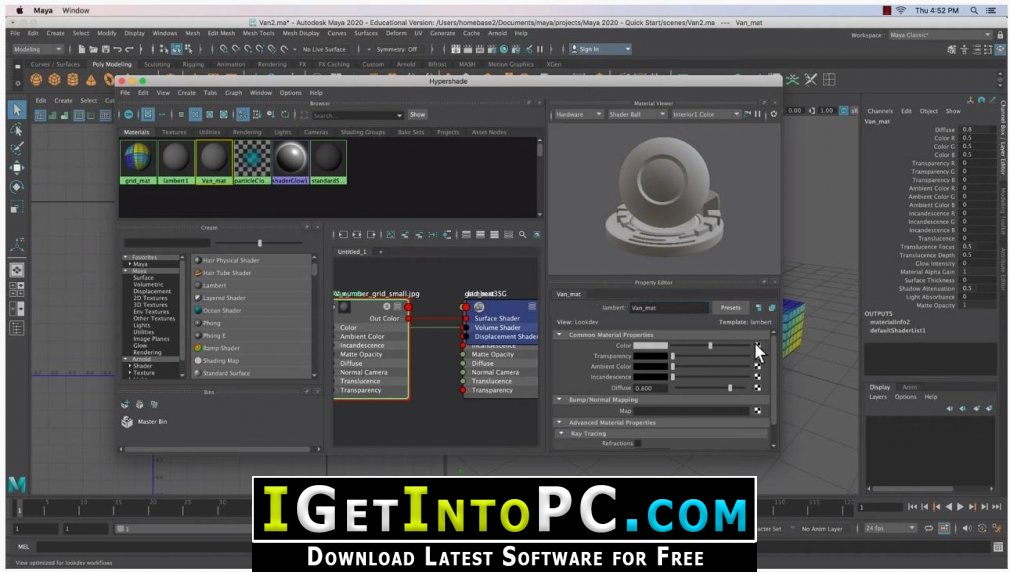This screenshot has width=1010, height=572.
Task: Create a polygon sphere from the shelf
Action: pos(36,80)
